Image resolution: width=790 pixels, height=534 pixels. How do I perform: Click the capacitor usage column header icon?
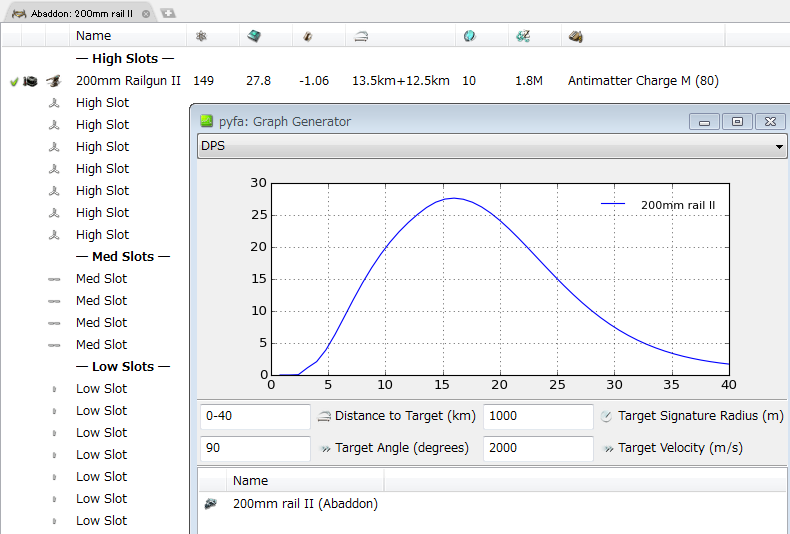tap(308, 36)
